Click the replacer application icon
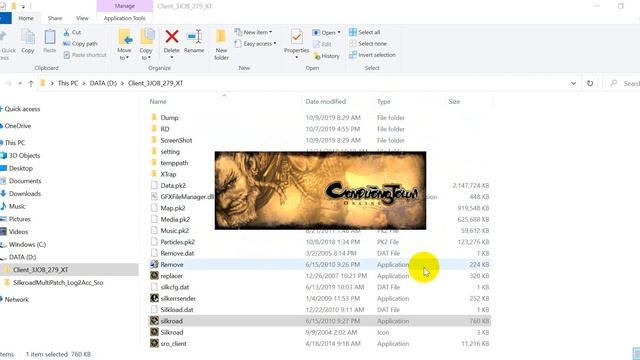Screen dimensions: 640x360 (x=154, y=276)
